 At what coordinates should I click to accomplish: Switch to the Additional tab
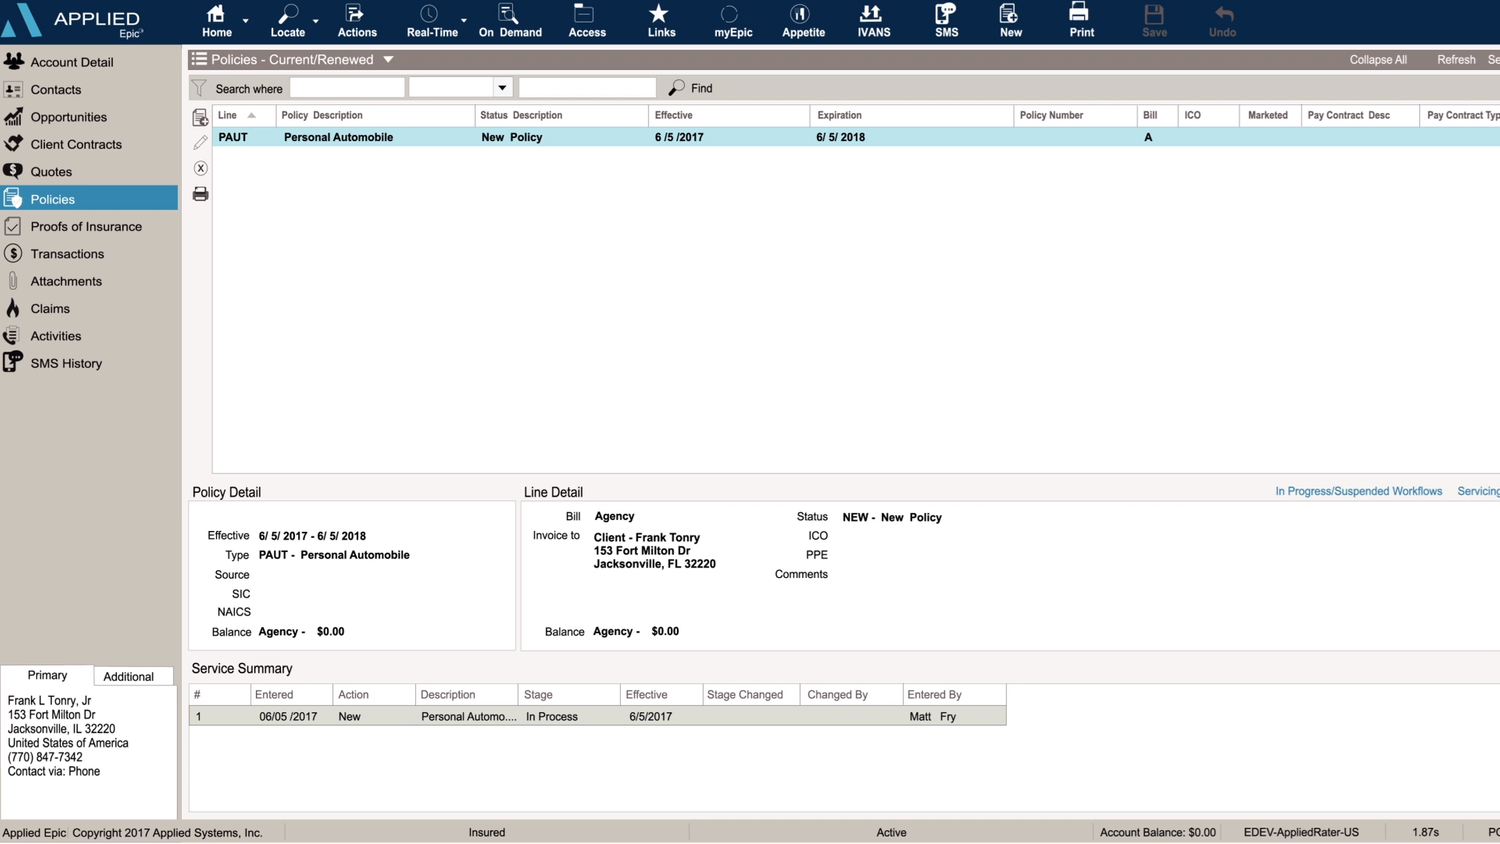(132, 676)
